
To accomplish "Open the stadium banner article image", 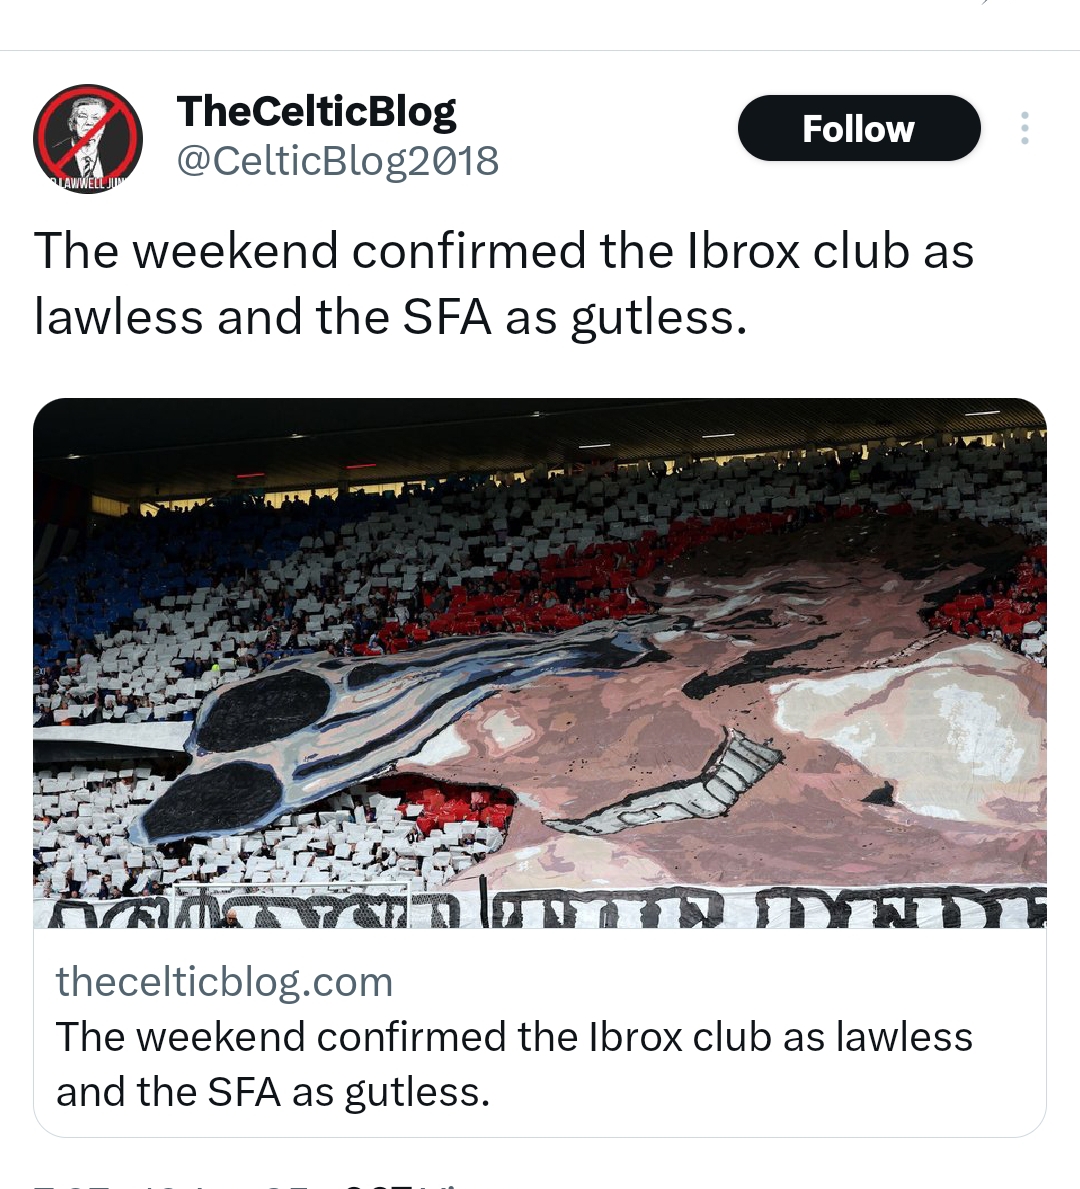I will 540,663.
